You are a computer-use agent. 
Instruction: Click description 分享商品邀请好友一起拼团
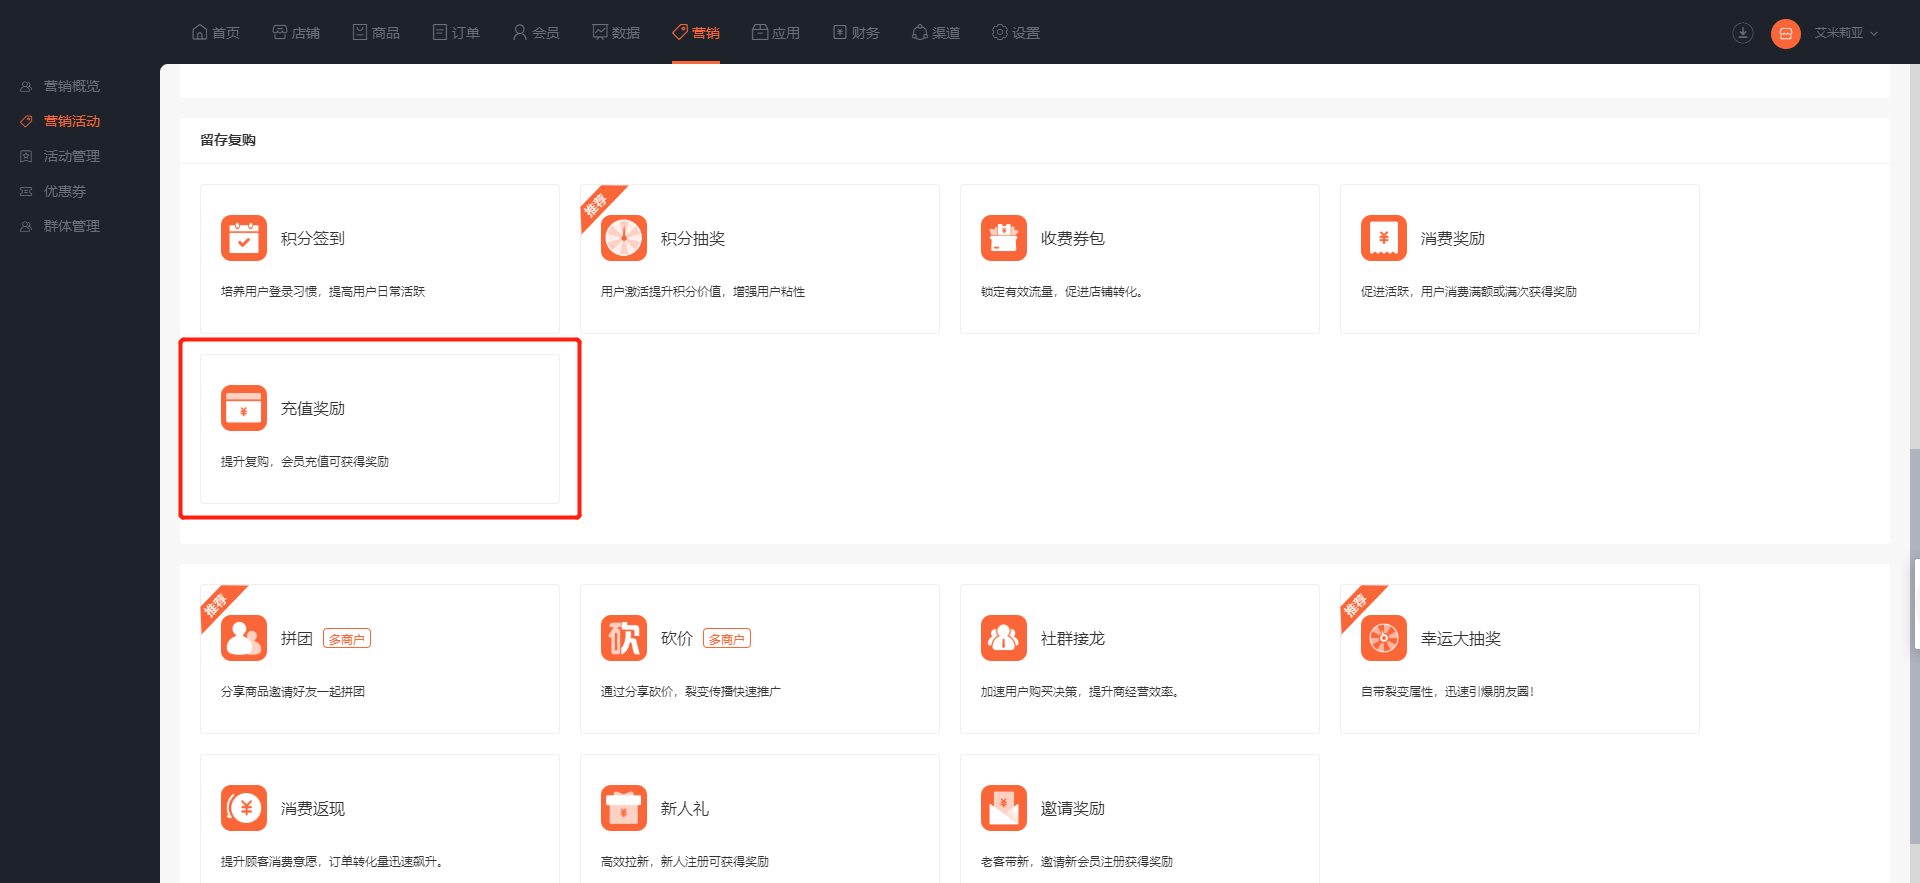pyautogui.click(x=293, y=691)
